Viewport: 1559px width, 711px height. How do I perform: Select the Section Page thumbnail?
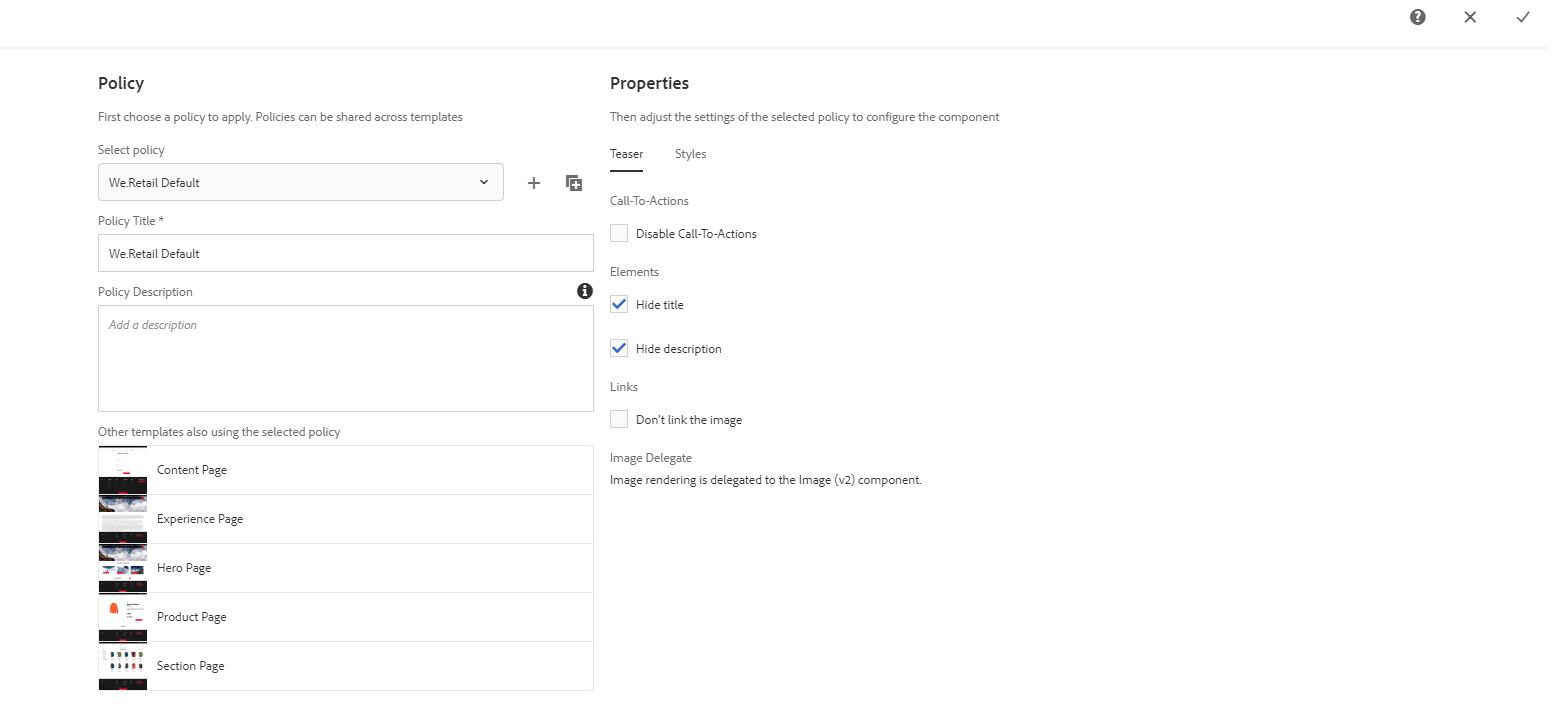click(x=123, y=666)
